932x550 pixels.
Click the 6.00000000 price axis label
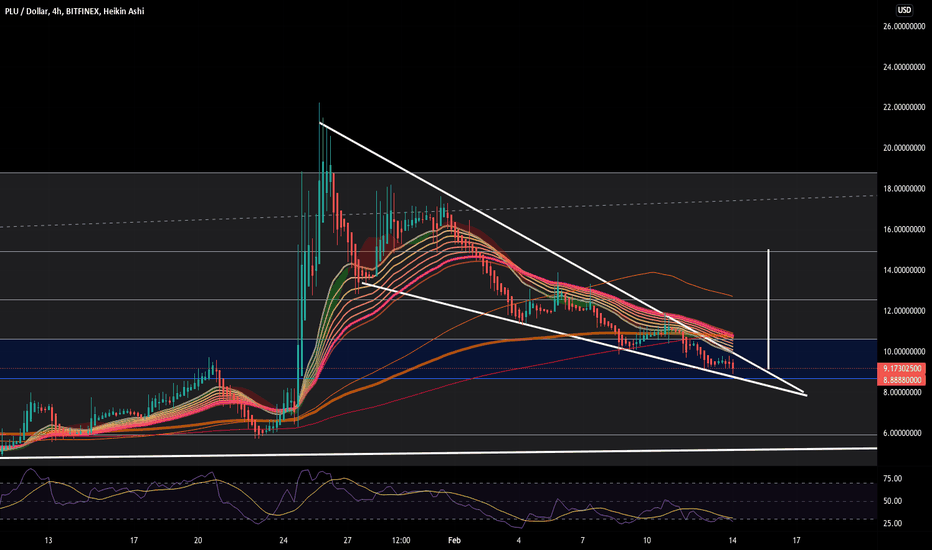coord(903,433)
